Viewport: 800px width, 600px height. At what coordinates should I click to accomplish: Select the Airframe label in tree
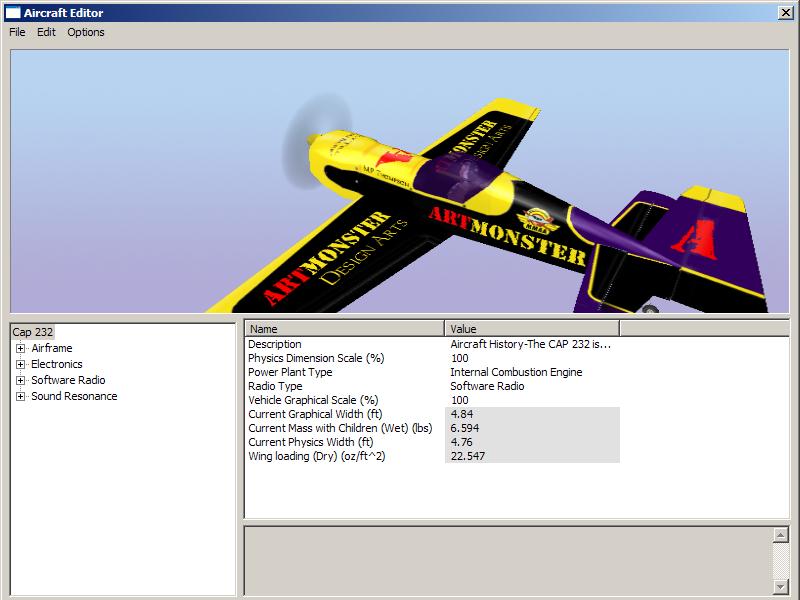(x=52, y=348)
